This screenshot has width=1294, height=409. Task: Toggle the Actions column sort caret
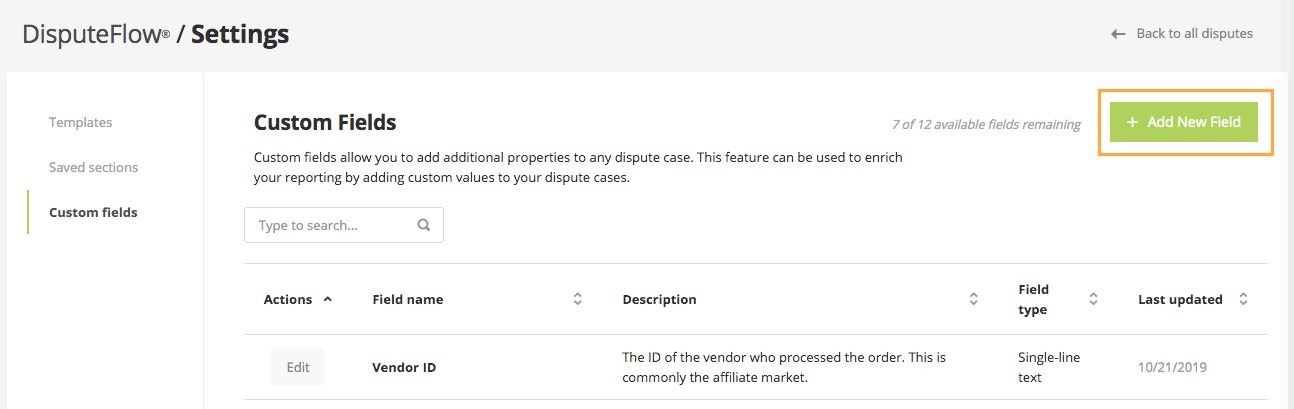point(328,299)
